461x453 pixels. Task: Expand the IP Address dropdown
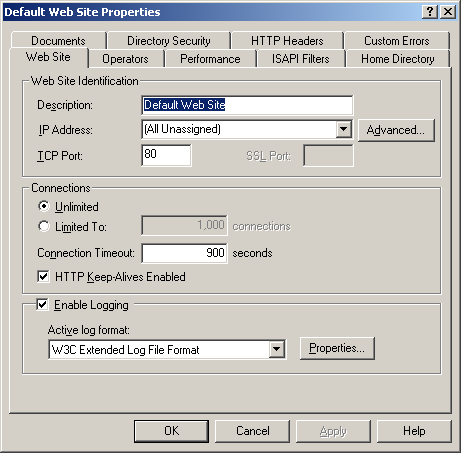[344, 129]
